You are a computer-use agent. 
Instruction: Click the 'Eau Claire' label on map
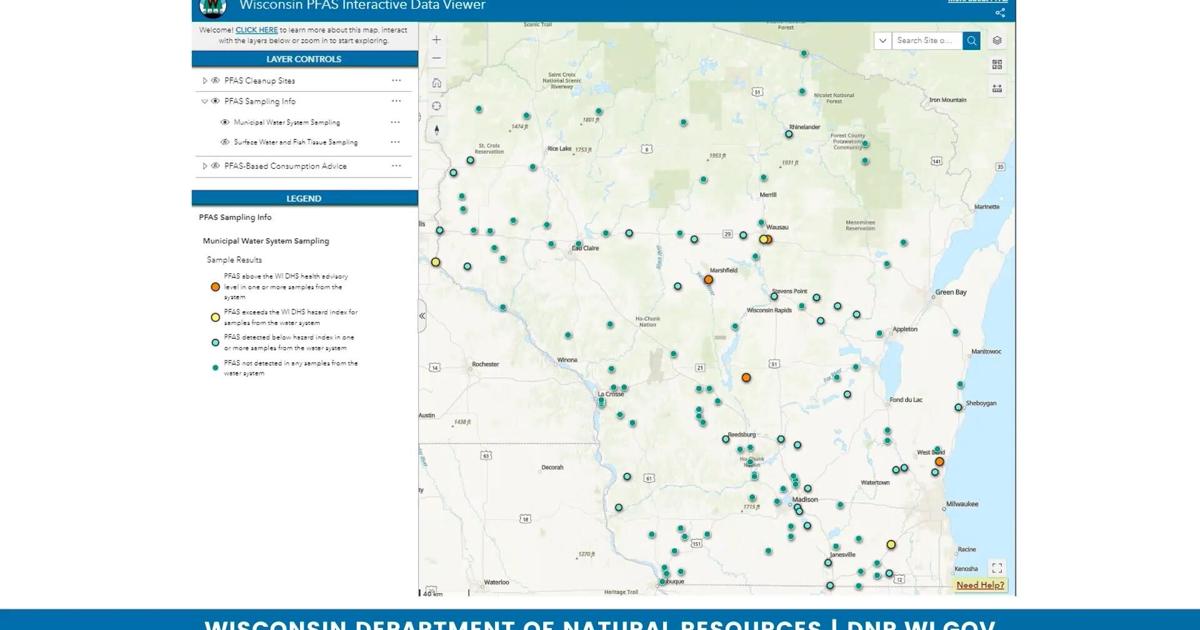[585, 247]
